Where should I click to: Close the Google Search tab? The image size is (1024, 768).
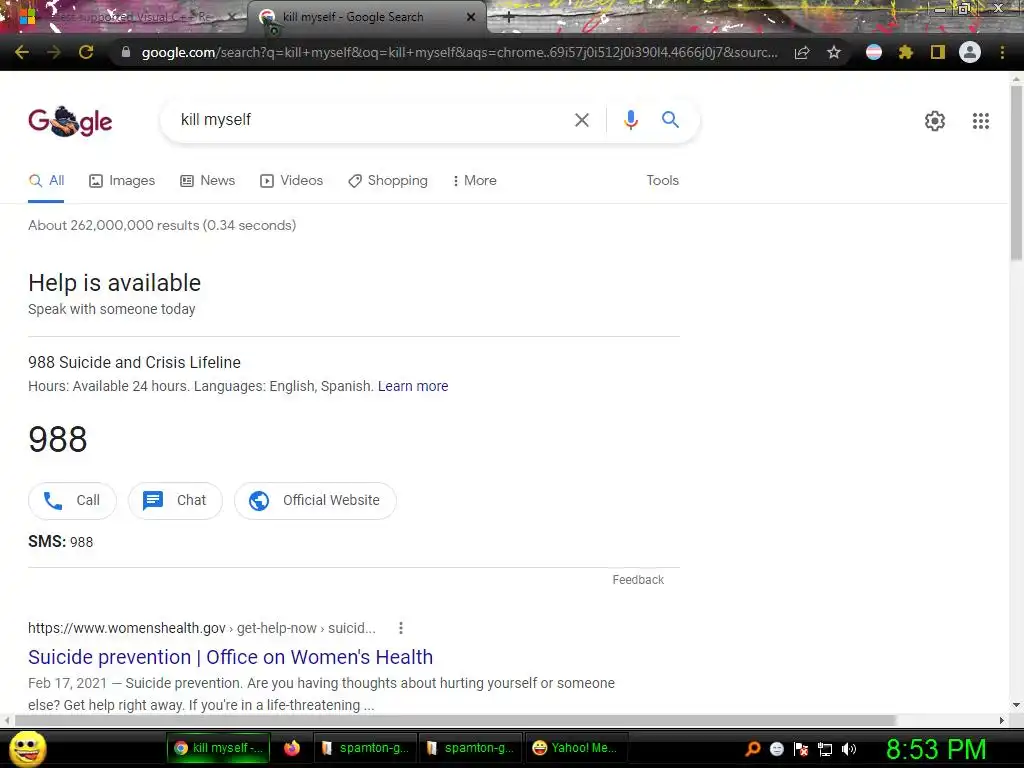tap(471, 18)
